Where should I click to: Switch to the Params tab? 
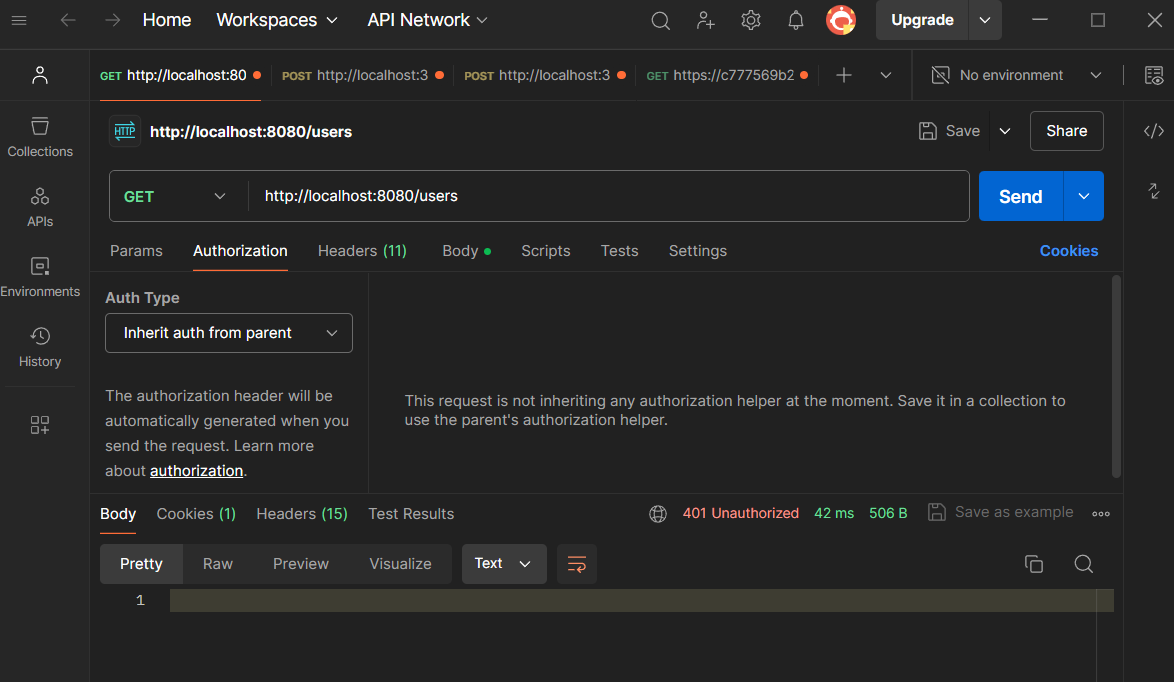click(136, 251)
